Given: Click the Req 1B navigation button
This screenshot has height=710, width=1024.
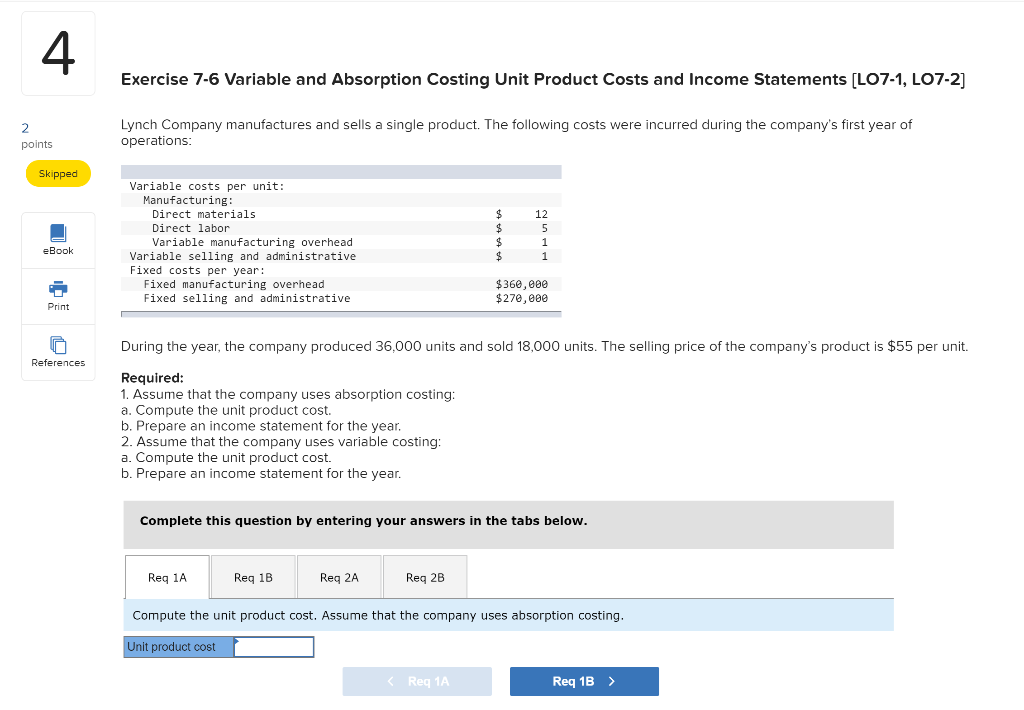Looking at the screenshot, I should coord(584,681).
